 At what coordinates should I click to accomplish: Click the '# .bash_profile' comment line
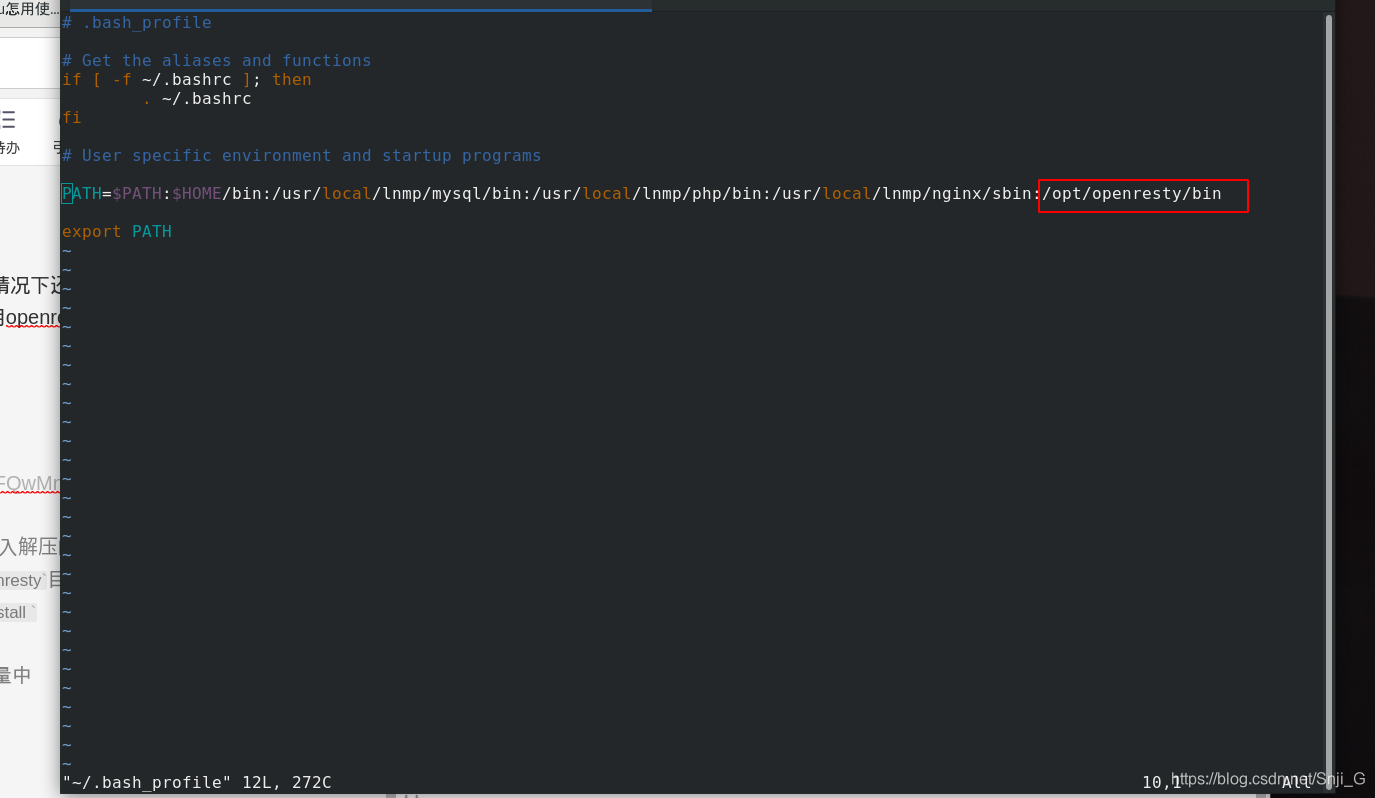point(137,22)
